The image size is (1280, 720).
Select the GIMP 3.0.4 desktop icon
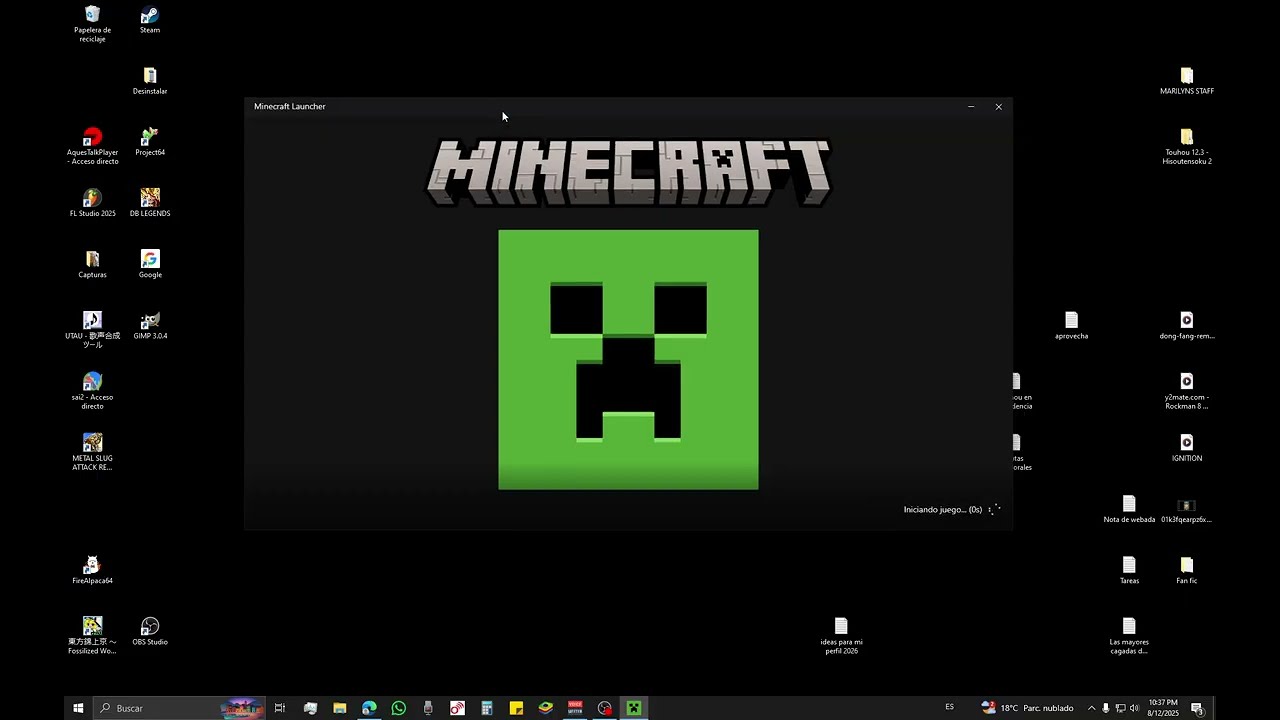click(x=150, y=325)
